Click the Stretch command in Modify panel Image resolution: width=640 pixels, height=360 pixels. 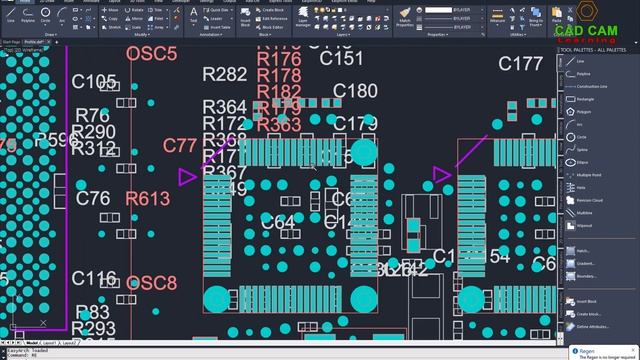click(x=111, y=27)
